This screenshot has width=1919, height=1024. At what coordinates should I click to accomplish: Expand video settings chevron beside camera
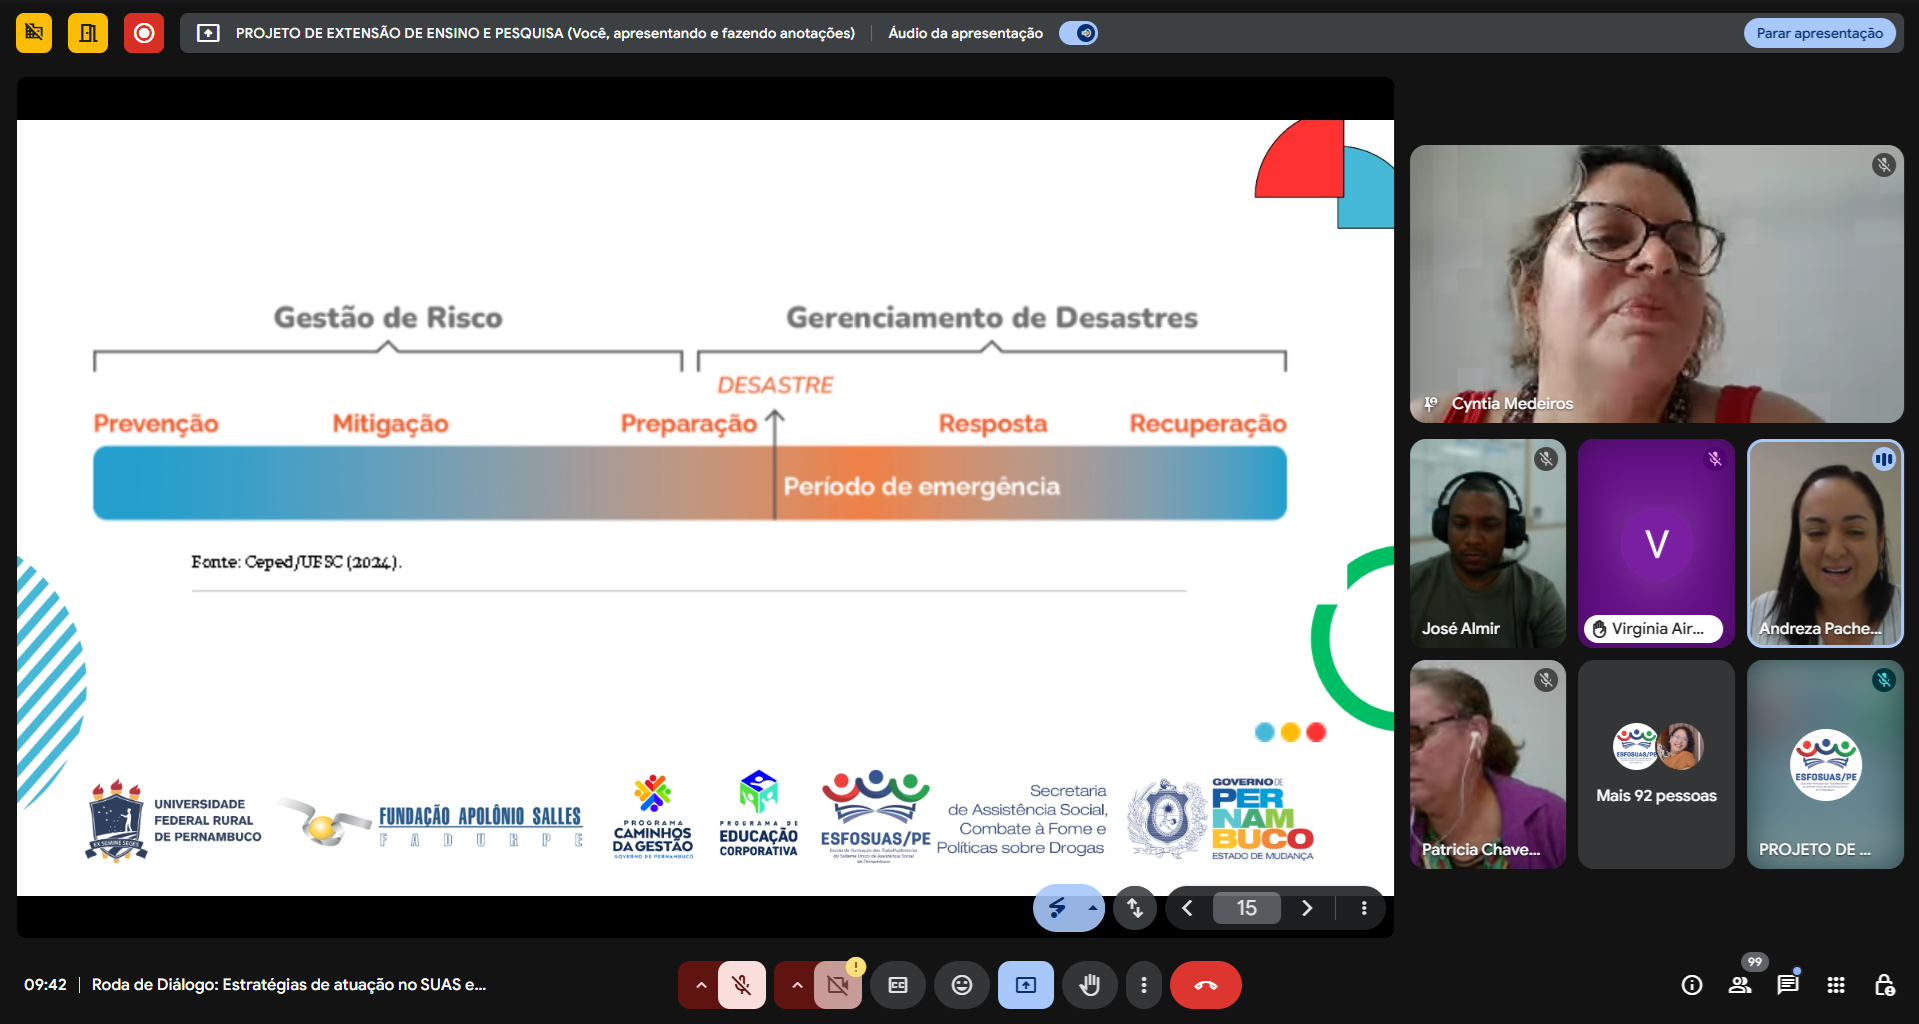tap(797, 985)
